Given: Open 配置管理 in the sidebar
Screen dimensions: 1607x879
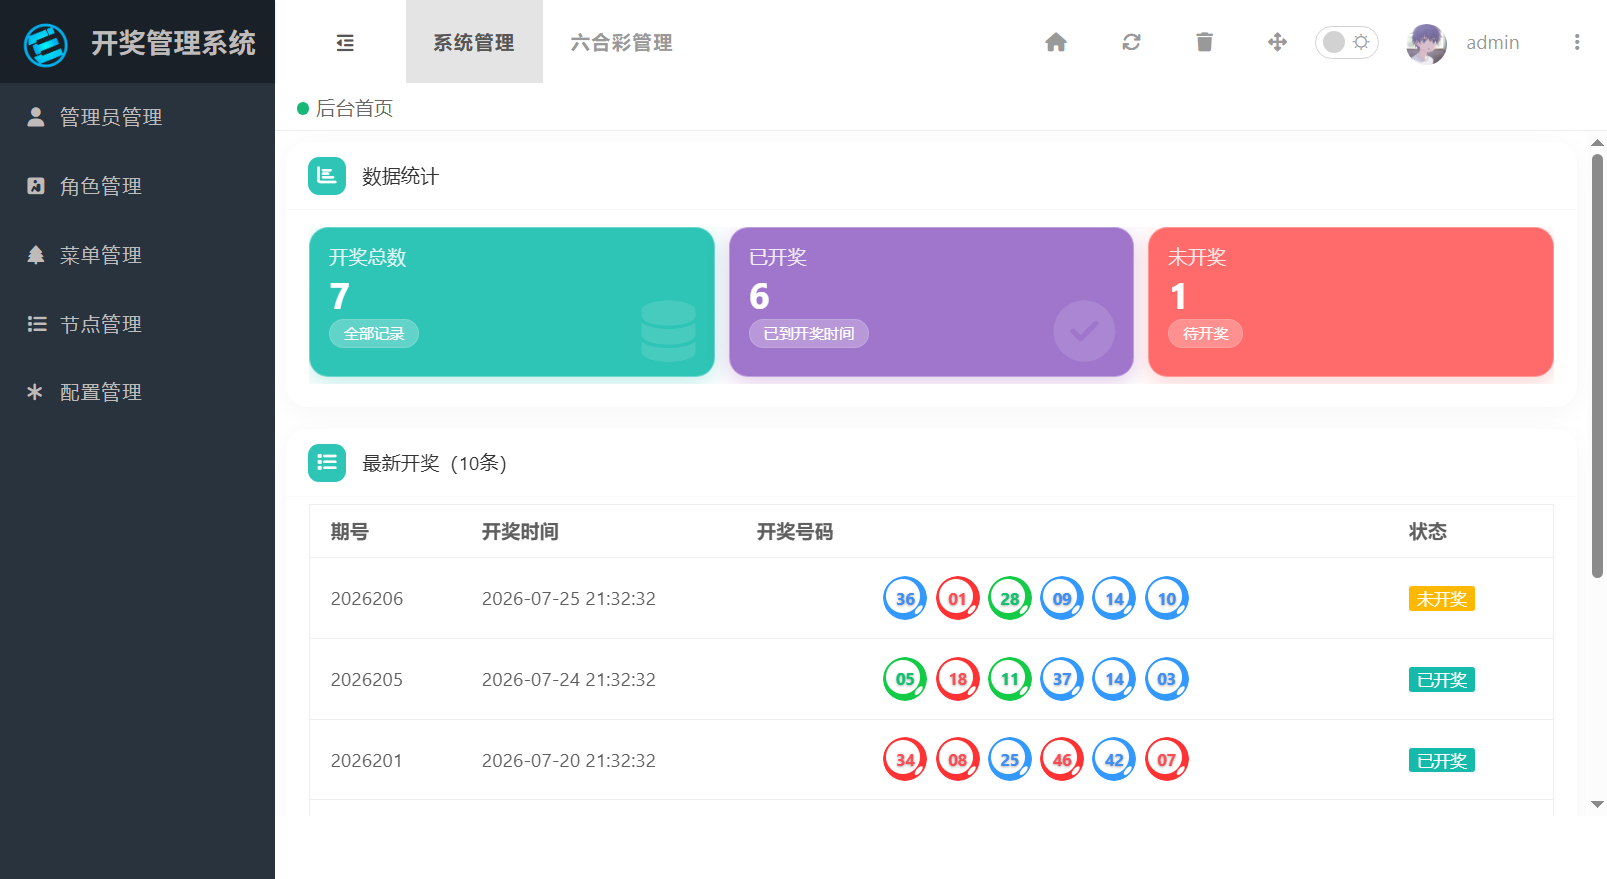Looking at the screenshot, I should [137, 392].
